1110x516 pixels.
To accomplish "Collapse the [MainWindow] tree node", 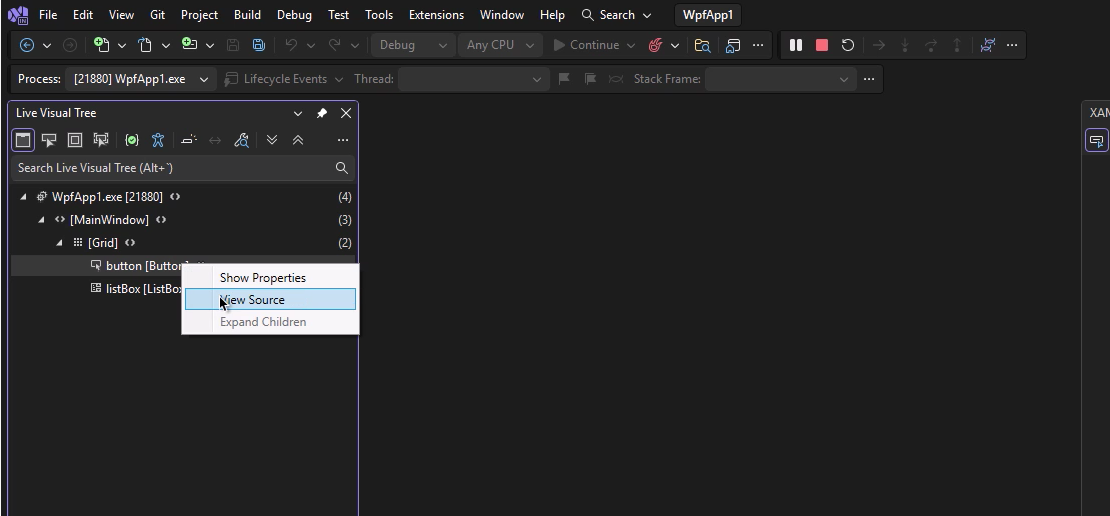I will click(41, 220).
